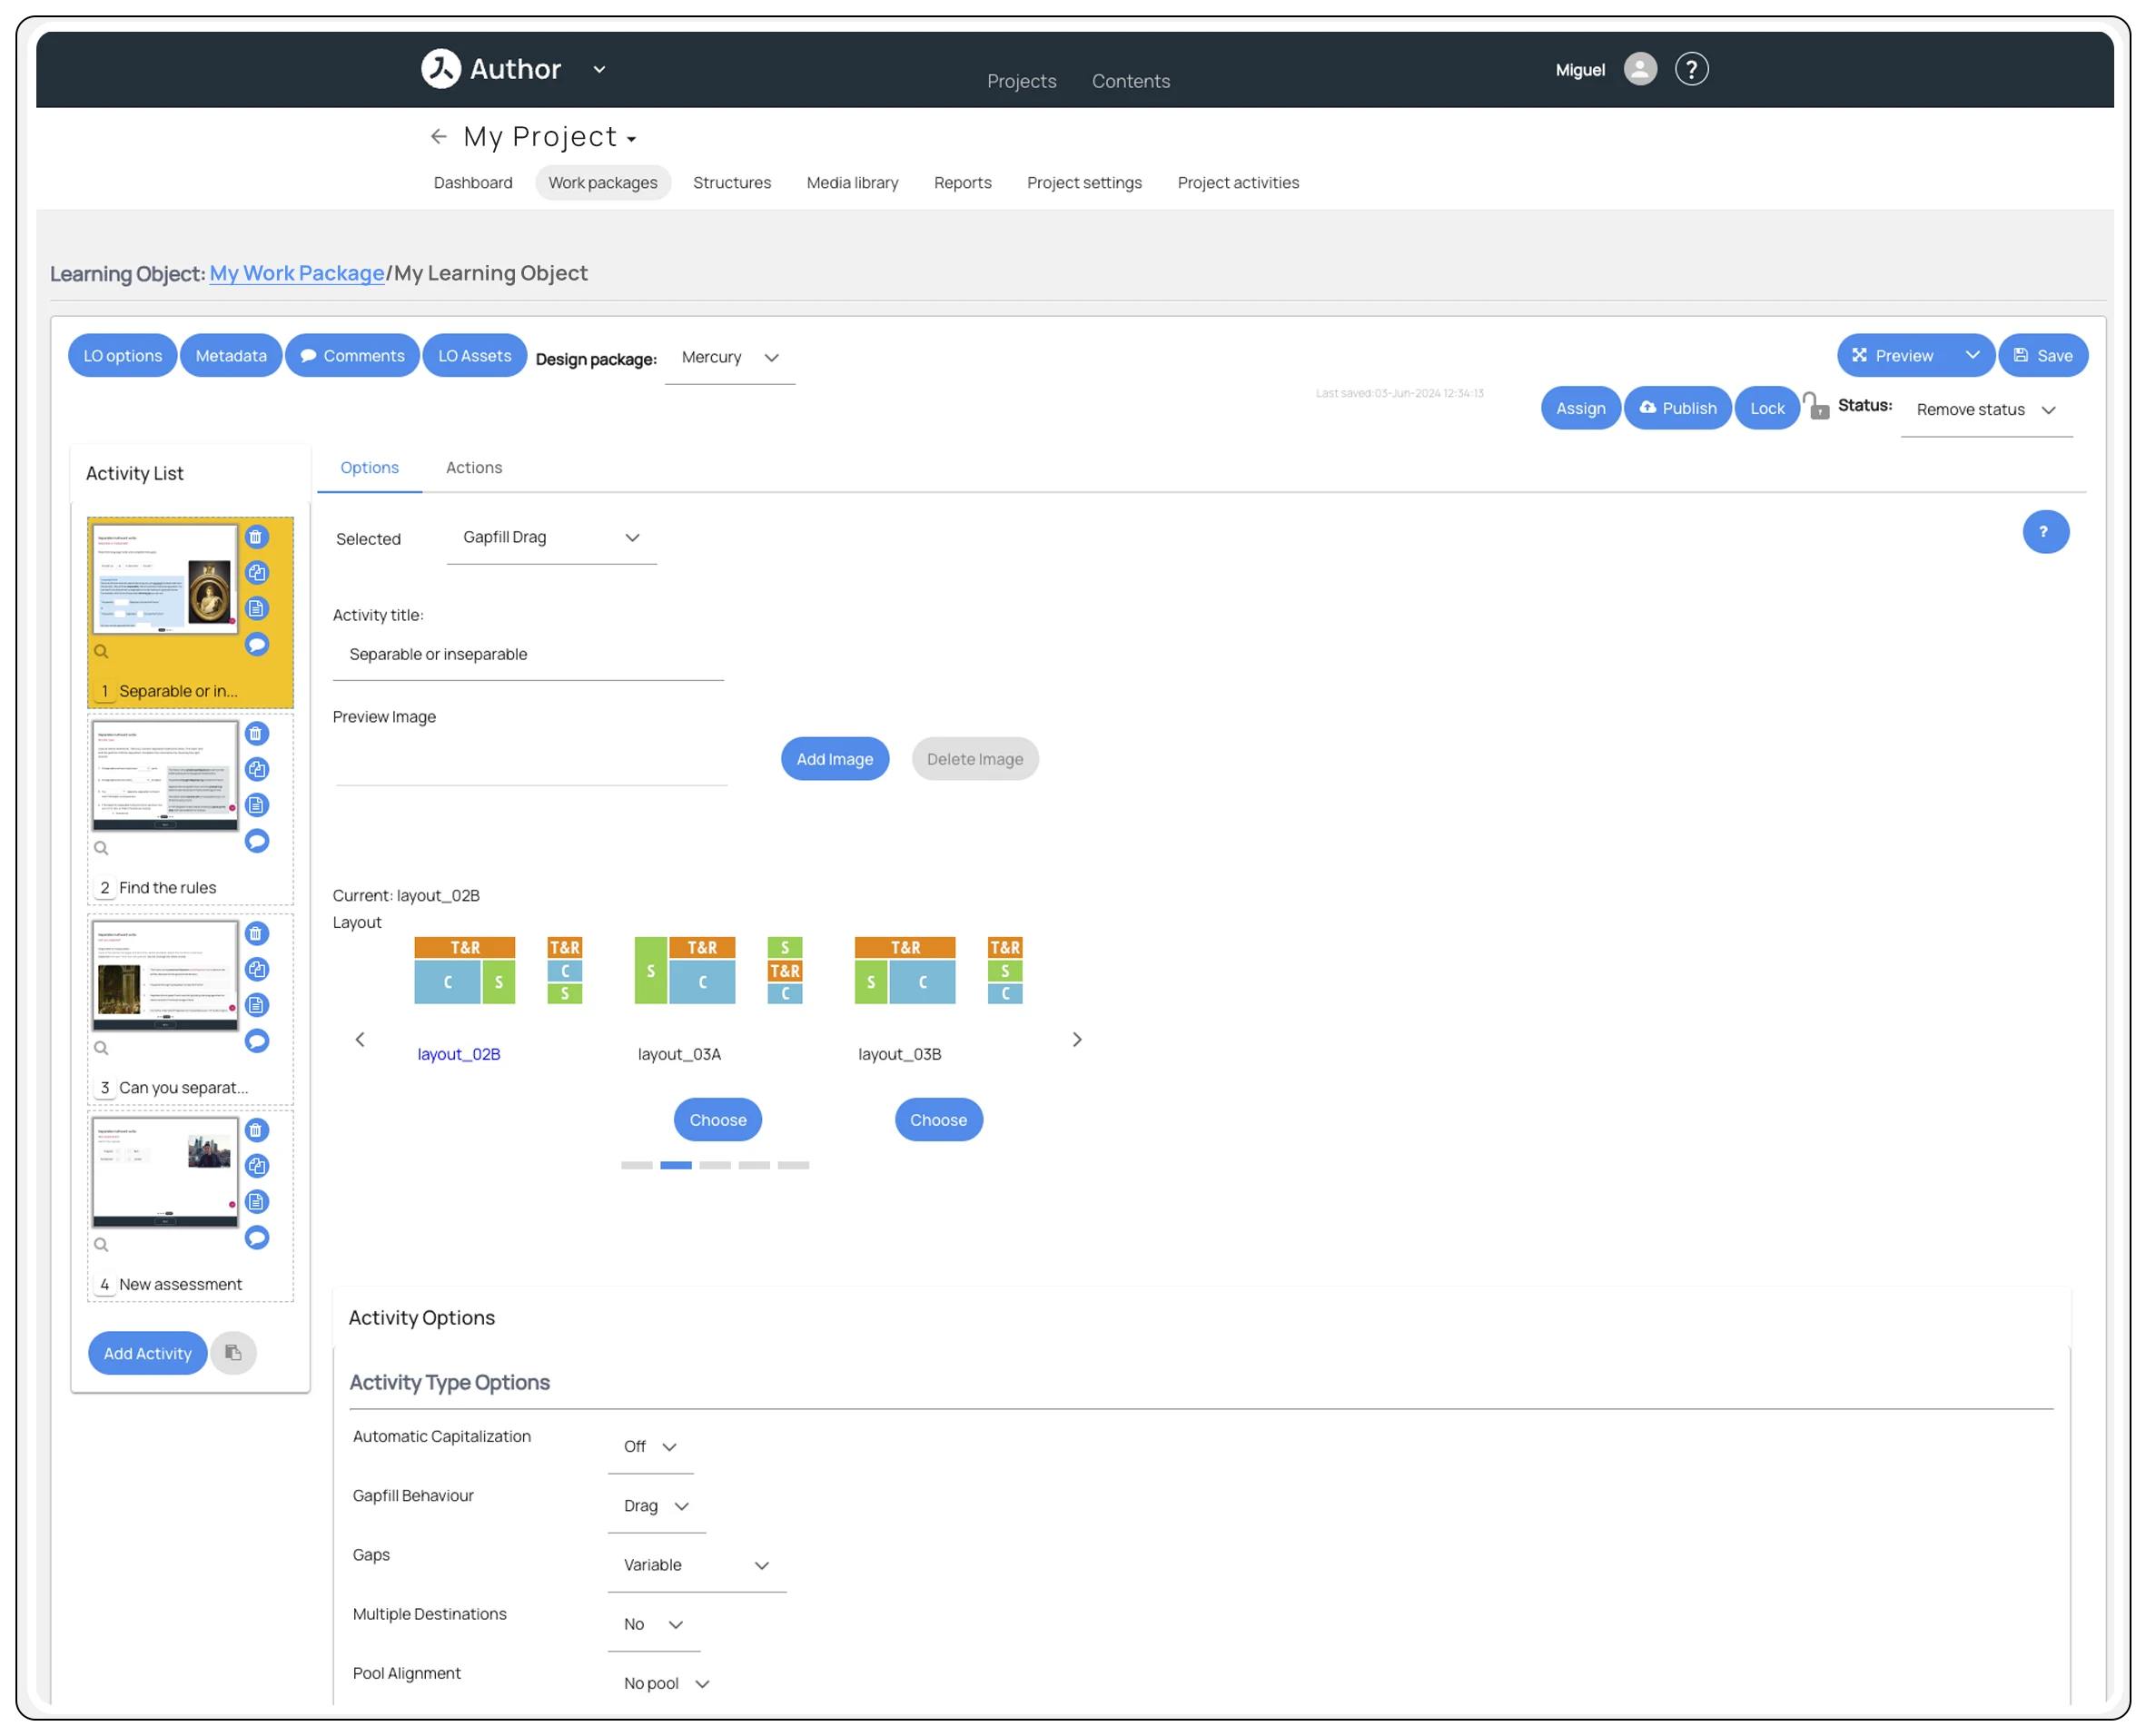Switch to the Actions tab
Screen dimensions: 2146x1736
pos(474,468)
